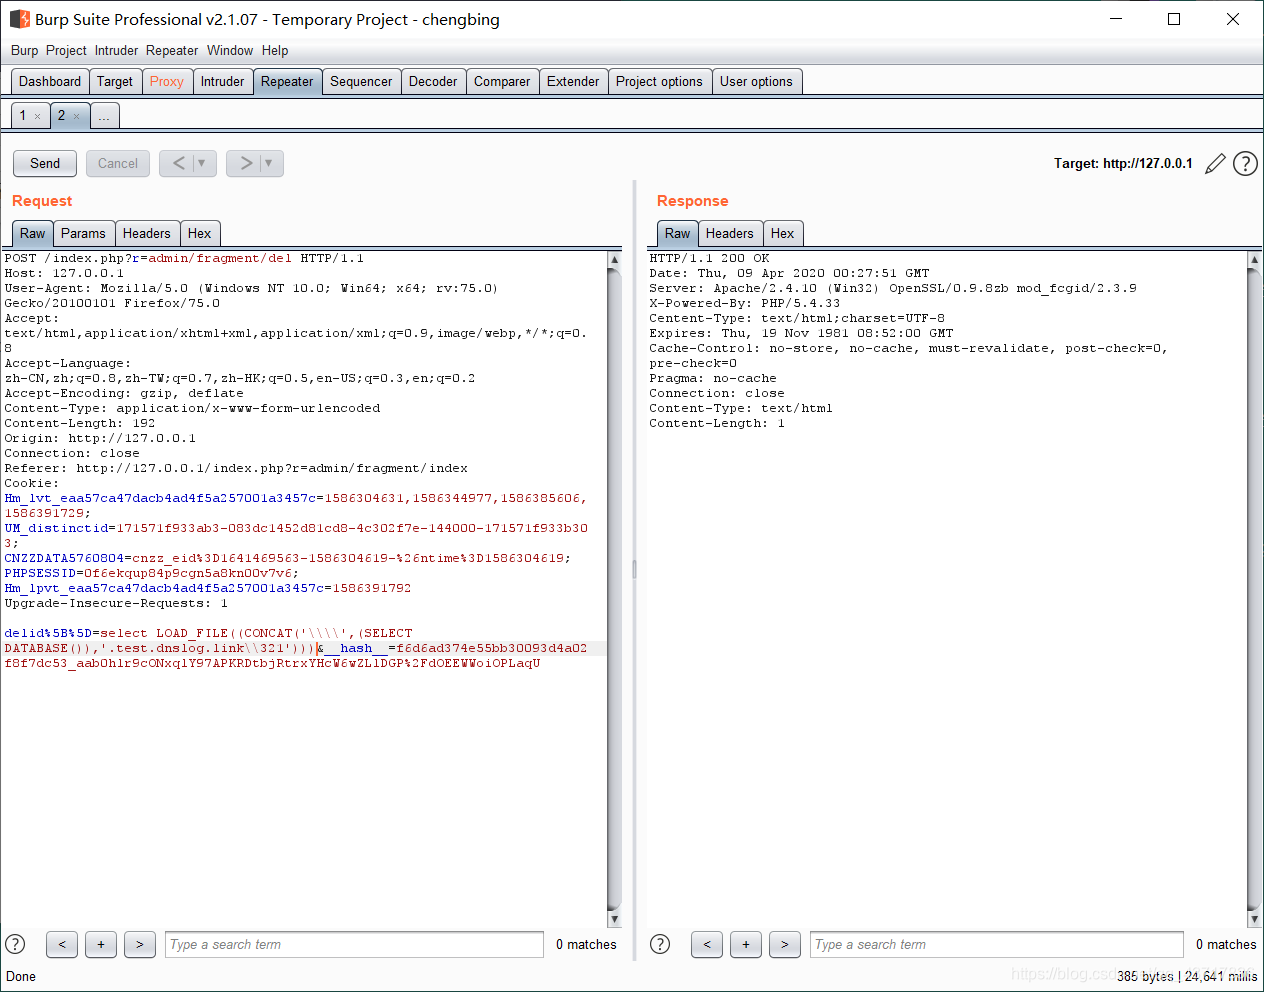This screenshot has height=992, width=1264.
Task: Close Repeater tab 1 with its x
Action: pyautogui.click(x=38, y=117)
